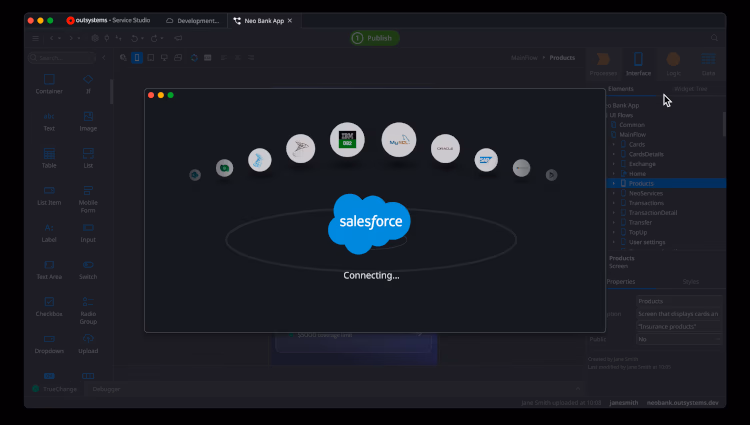Open the Widget Tree tab
This screenshot has height=425, width=750.
coord(690,89)
